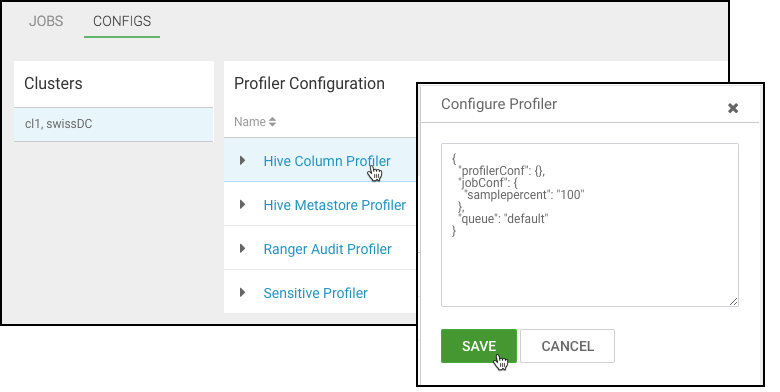Click the CANCEL button

click(x=568, y=346)
